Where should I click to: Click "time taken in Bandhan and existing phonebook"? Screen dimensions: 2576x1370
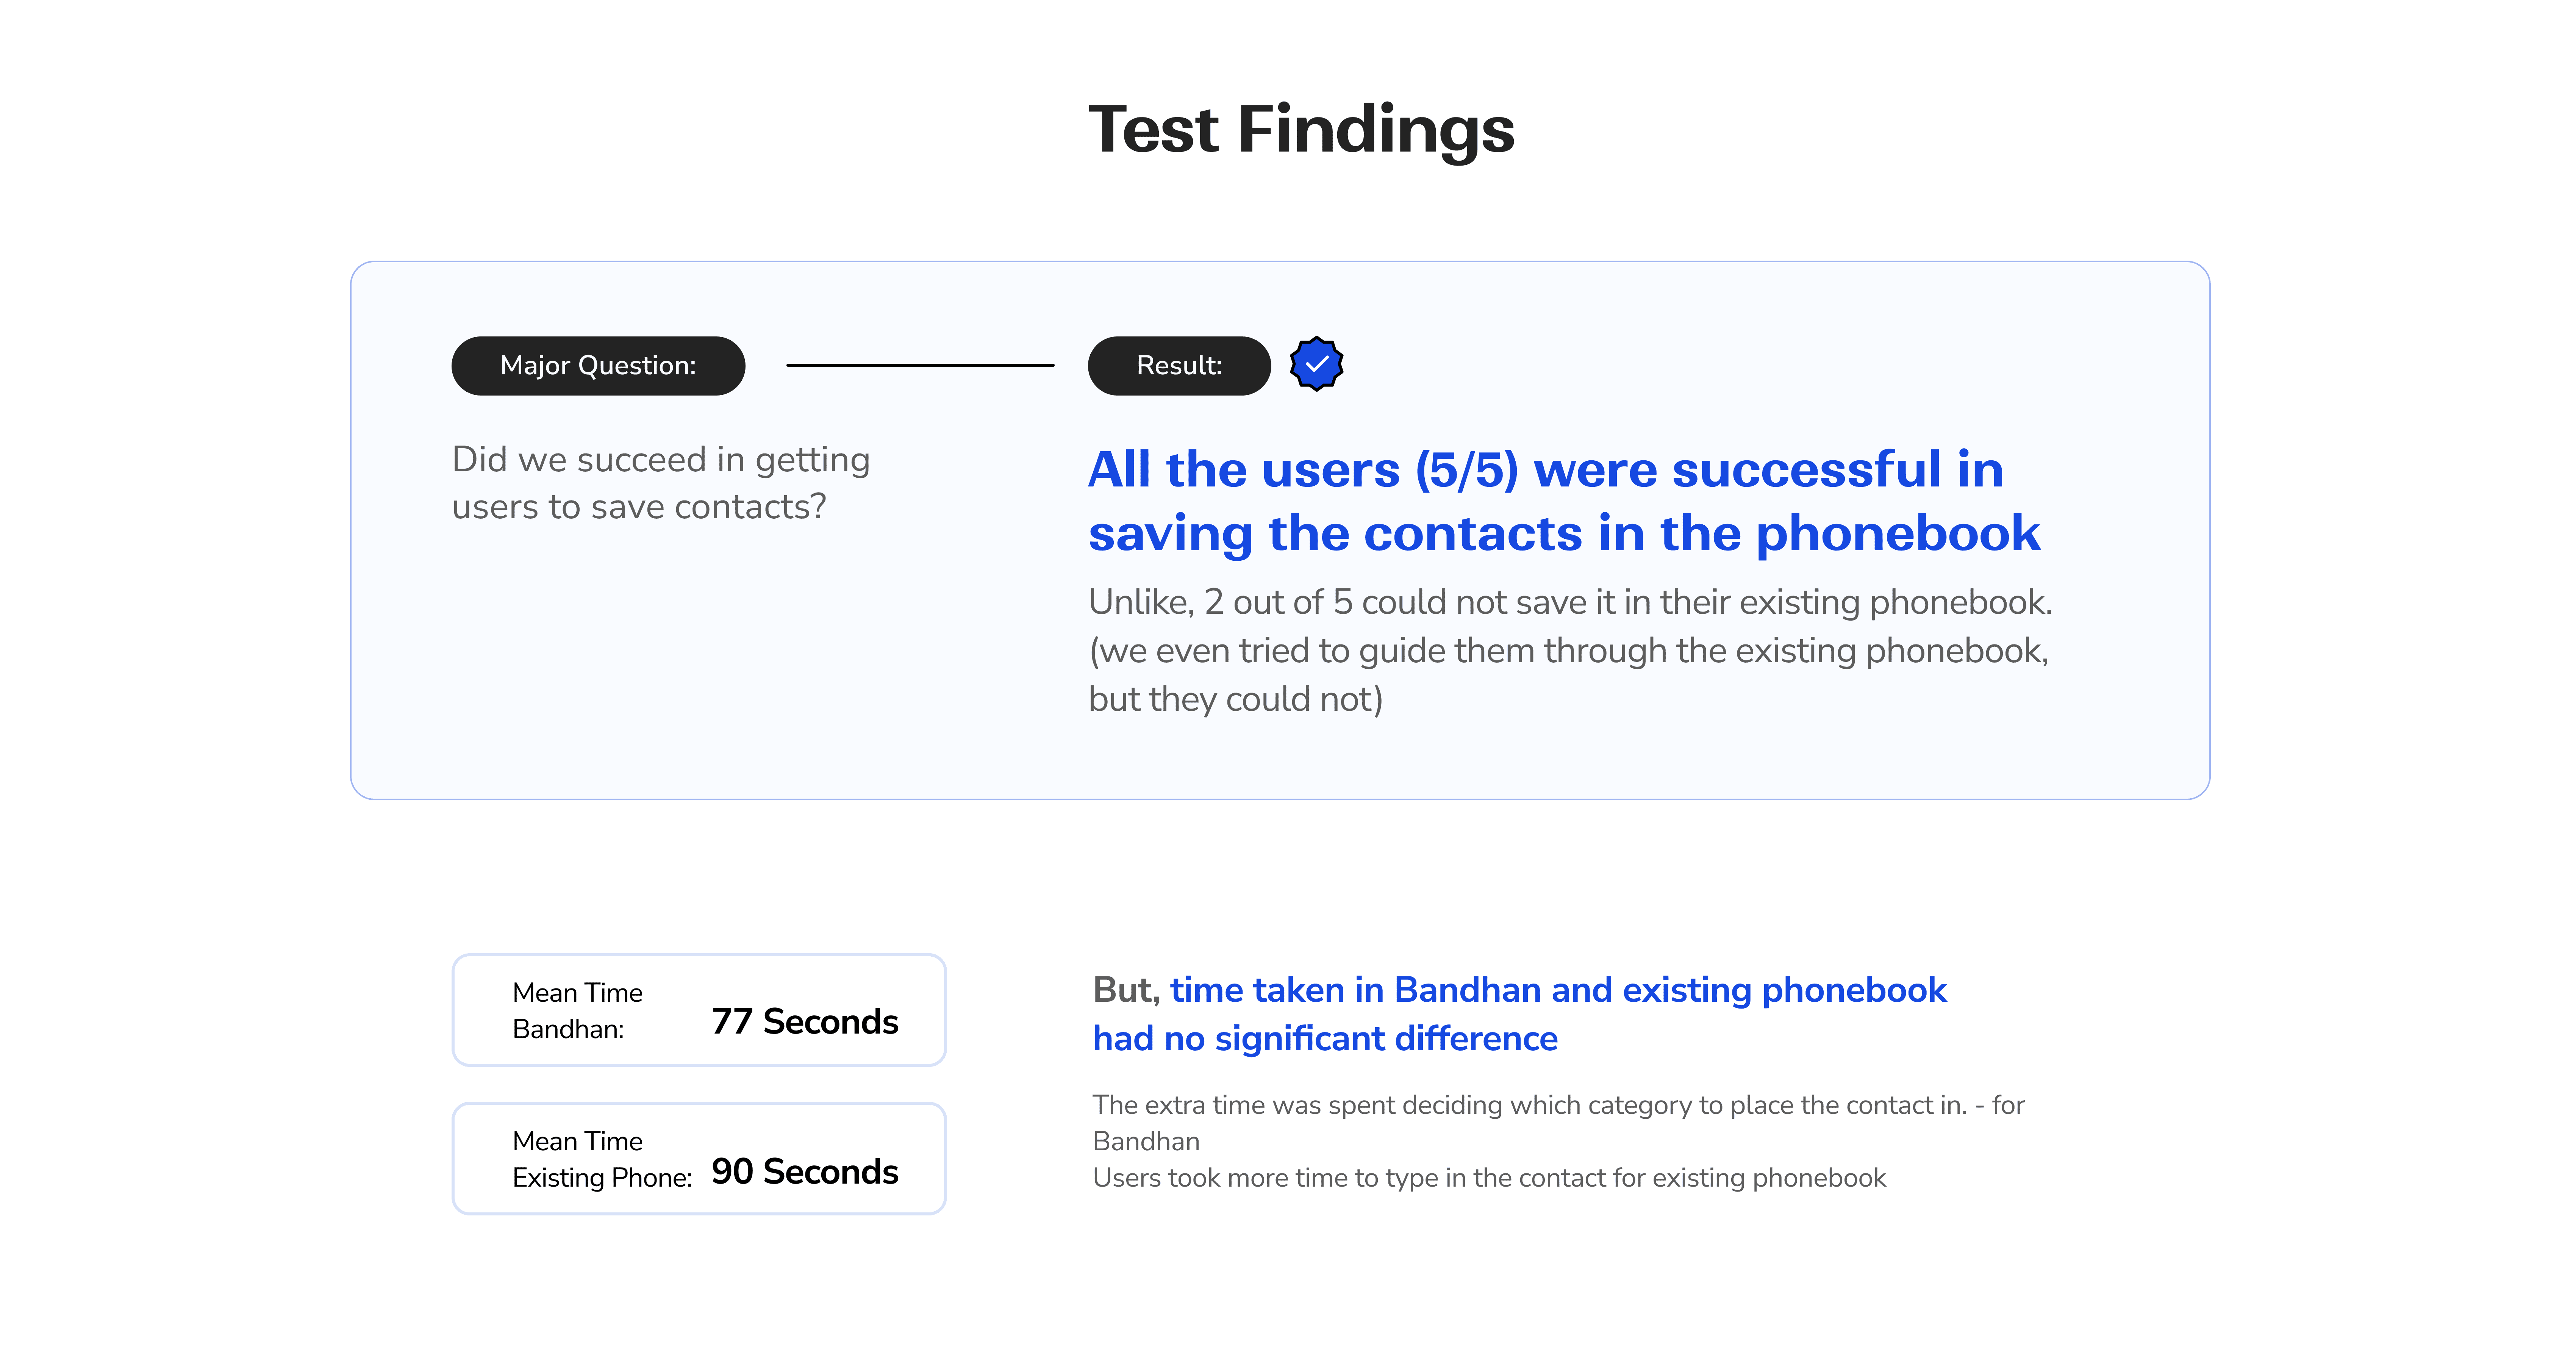tap(1558, 990)
